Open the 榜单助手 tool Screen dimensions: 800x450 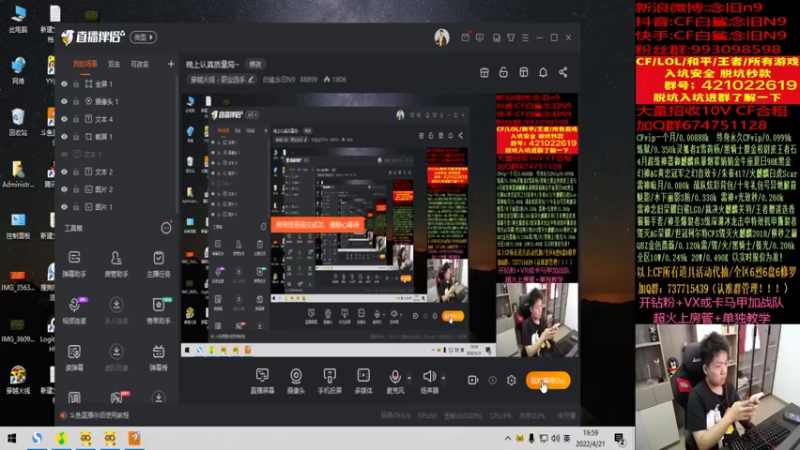tap(158, 310)
